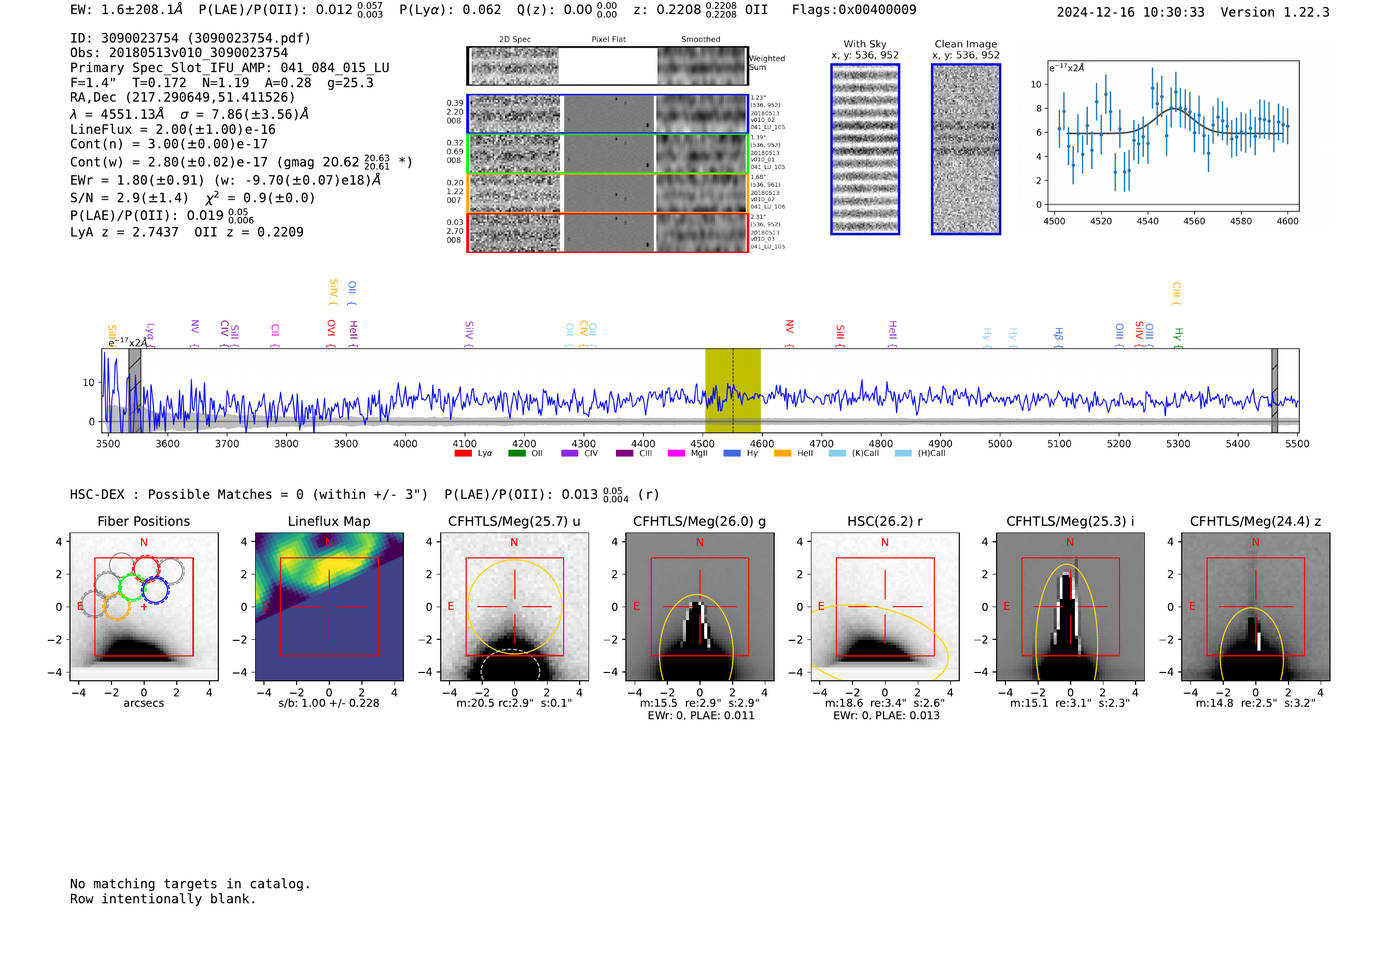Viewport: 1400px width, 953px height.
Task: Click the Row intentionally blank text
Action: [163, 899]
